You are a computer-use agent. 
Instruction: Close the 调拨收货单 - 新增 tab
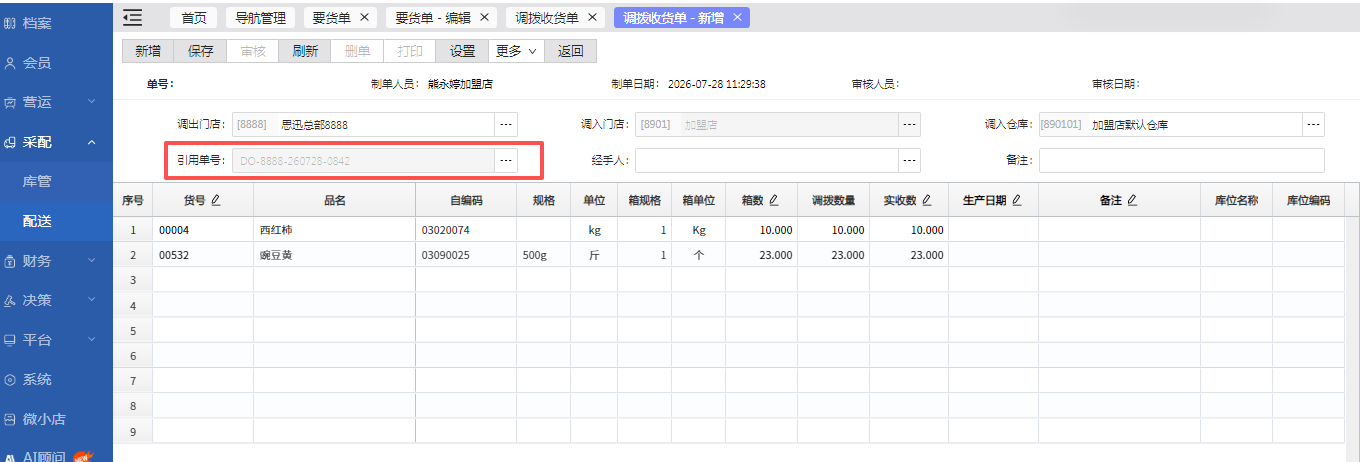pyautogui.click(x=737, y=18)
